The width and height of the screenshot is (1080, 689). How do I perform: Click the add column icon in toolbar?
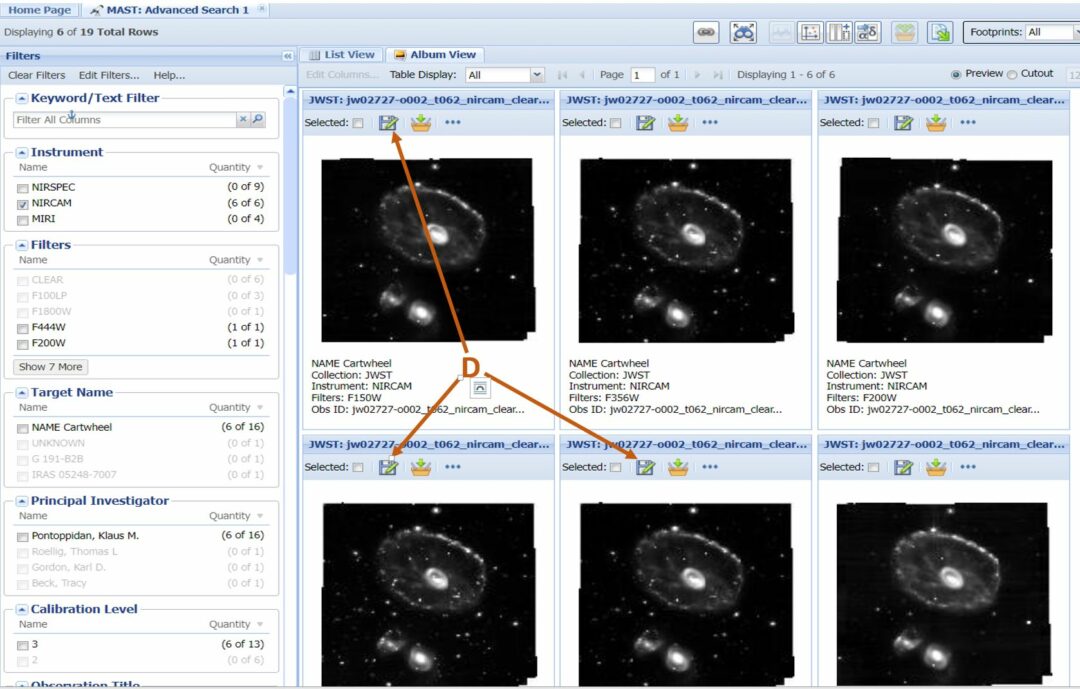pos(839,32)
